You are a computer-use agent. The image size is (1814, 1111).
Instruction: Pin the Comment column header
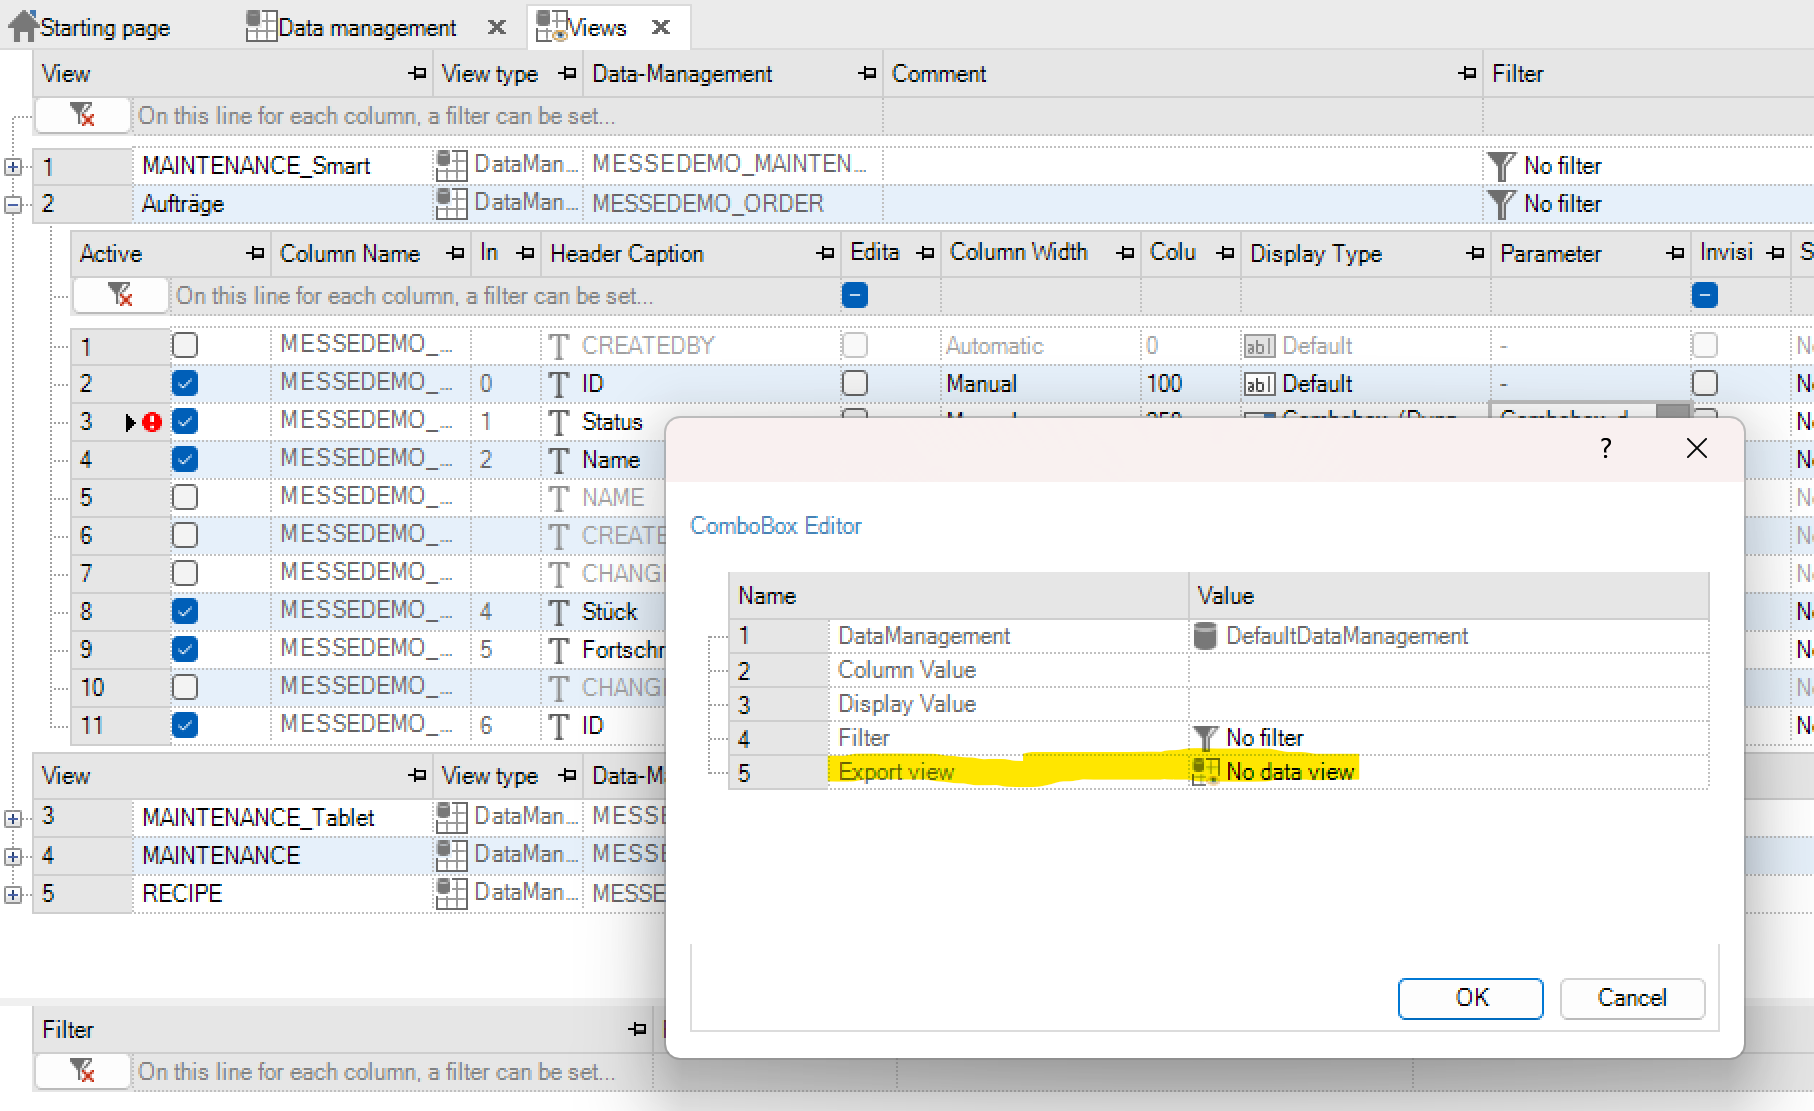1467,74
